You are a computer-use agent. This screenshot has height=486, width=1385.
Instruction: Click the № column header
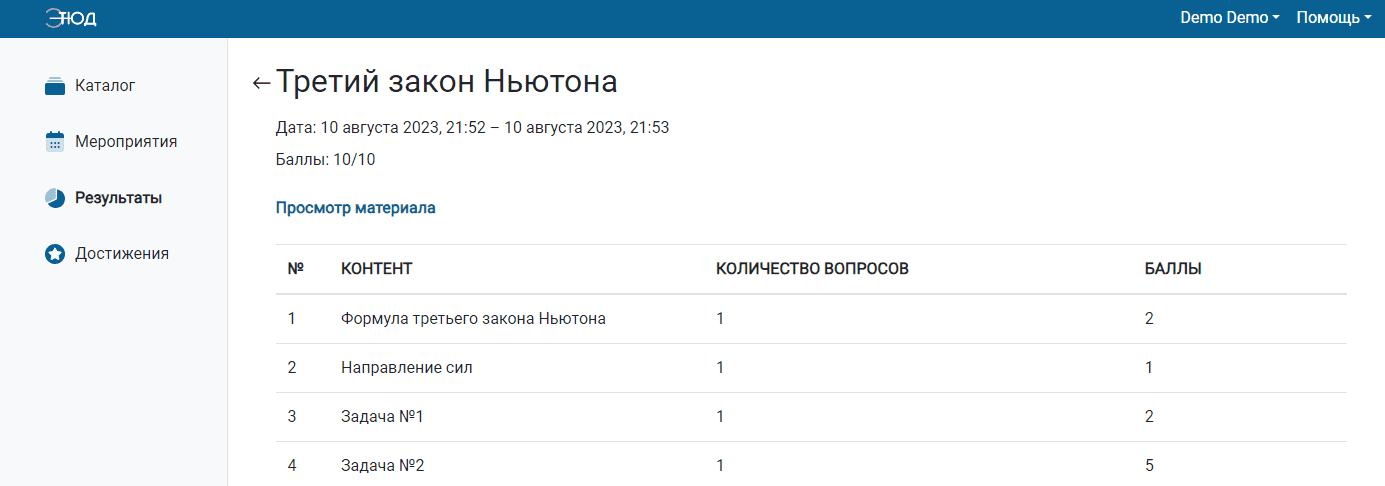295,269
